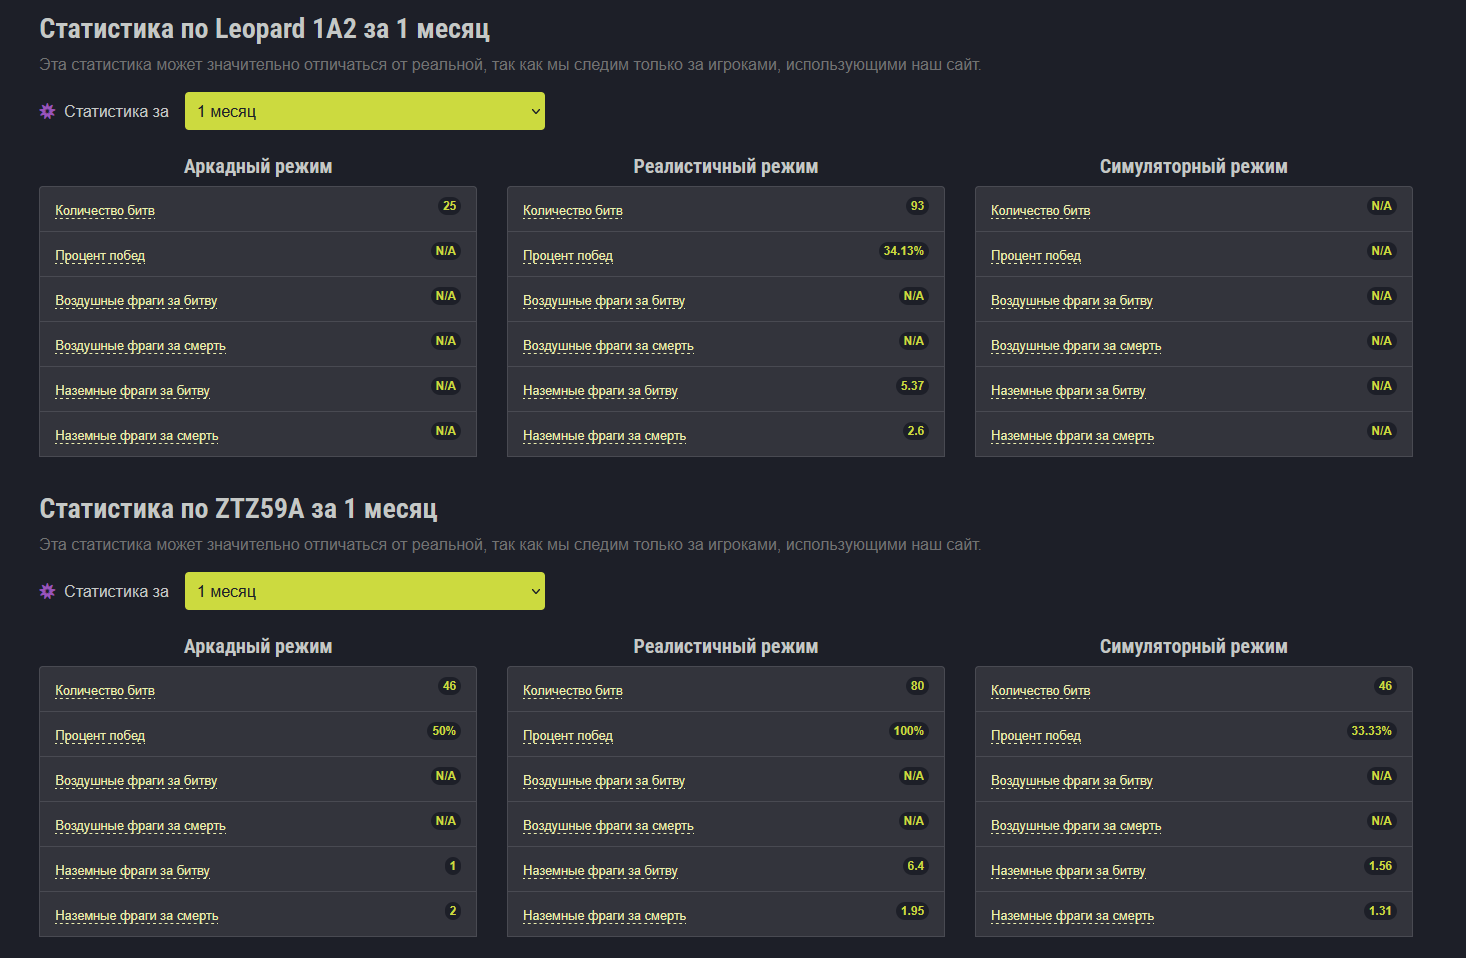Screen dimensions: 1466x958
Task: Click 'Процент побед' in ZTZ59A Симуляторный режим
Action: [x=1036, y=735]
